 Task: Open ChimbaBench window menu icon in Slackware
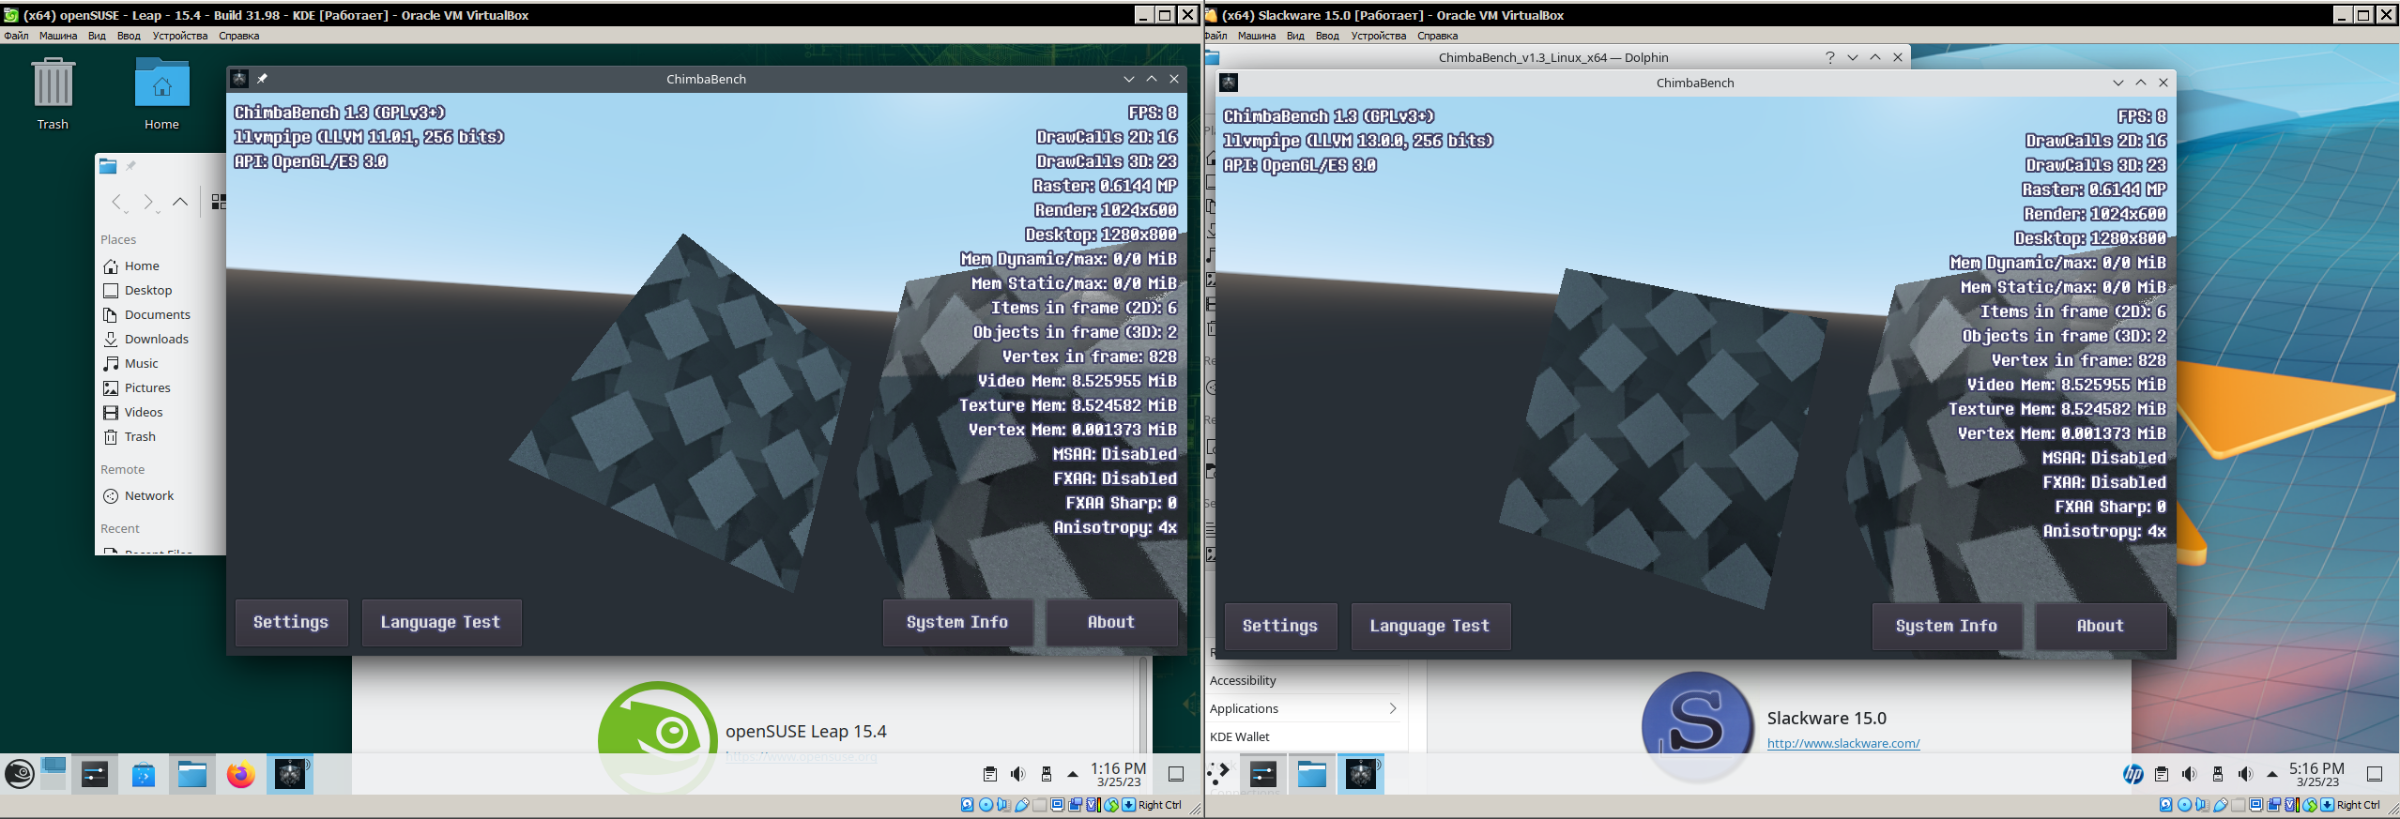click(x=1229, y=83)
